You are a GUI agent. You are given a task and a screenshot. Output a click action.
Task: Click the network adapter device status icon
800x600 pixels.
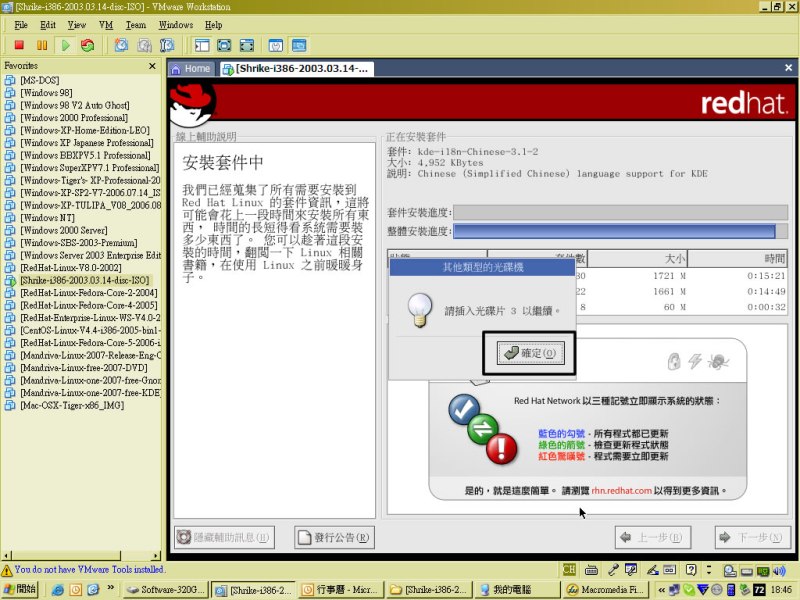(x=763, y=570)
